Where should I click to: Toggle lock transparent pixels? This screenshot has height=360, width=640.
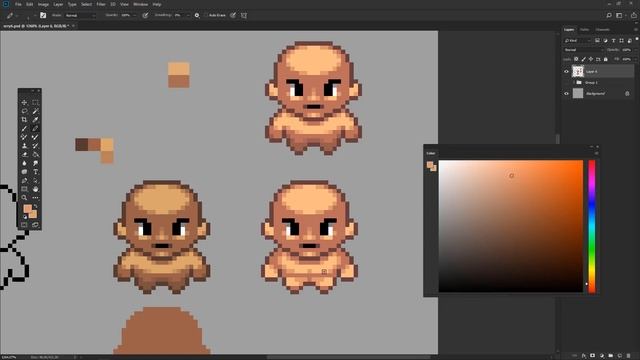point(576,59)
